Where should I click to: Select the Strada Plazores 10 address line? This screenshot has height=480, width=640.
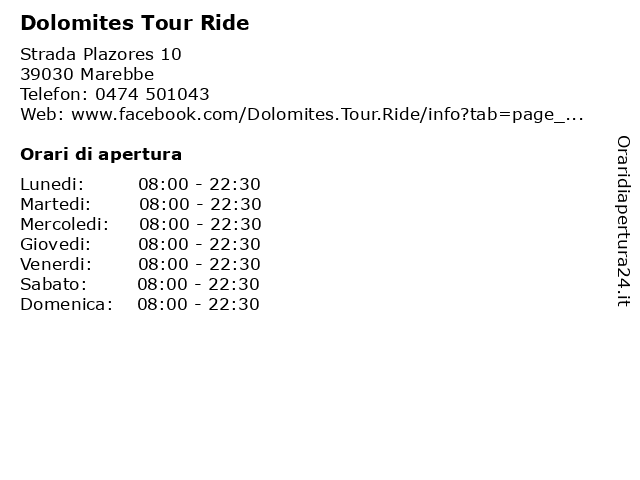point(101,54)
